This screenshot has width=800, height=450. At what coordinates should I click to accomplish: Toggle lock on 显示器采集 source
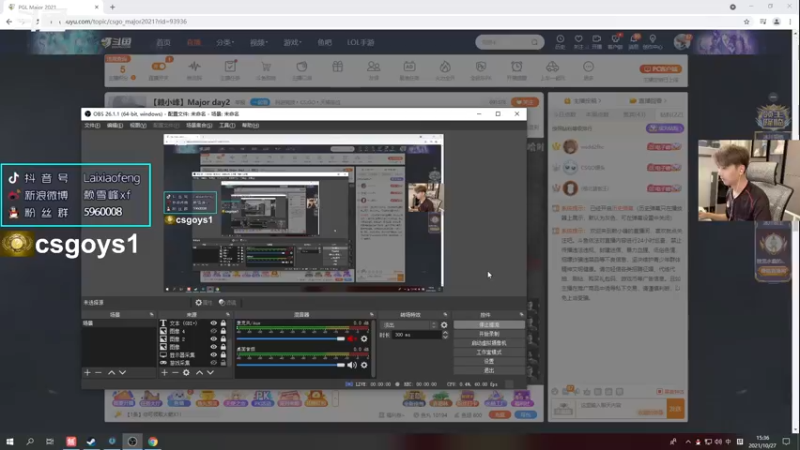coord(223,355)
